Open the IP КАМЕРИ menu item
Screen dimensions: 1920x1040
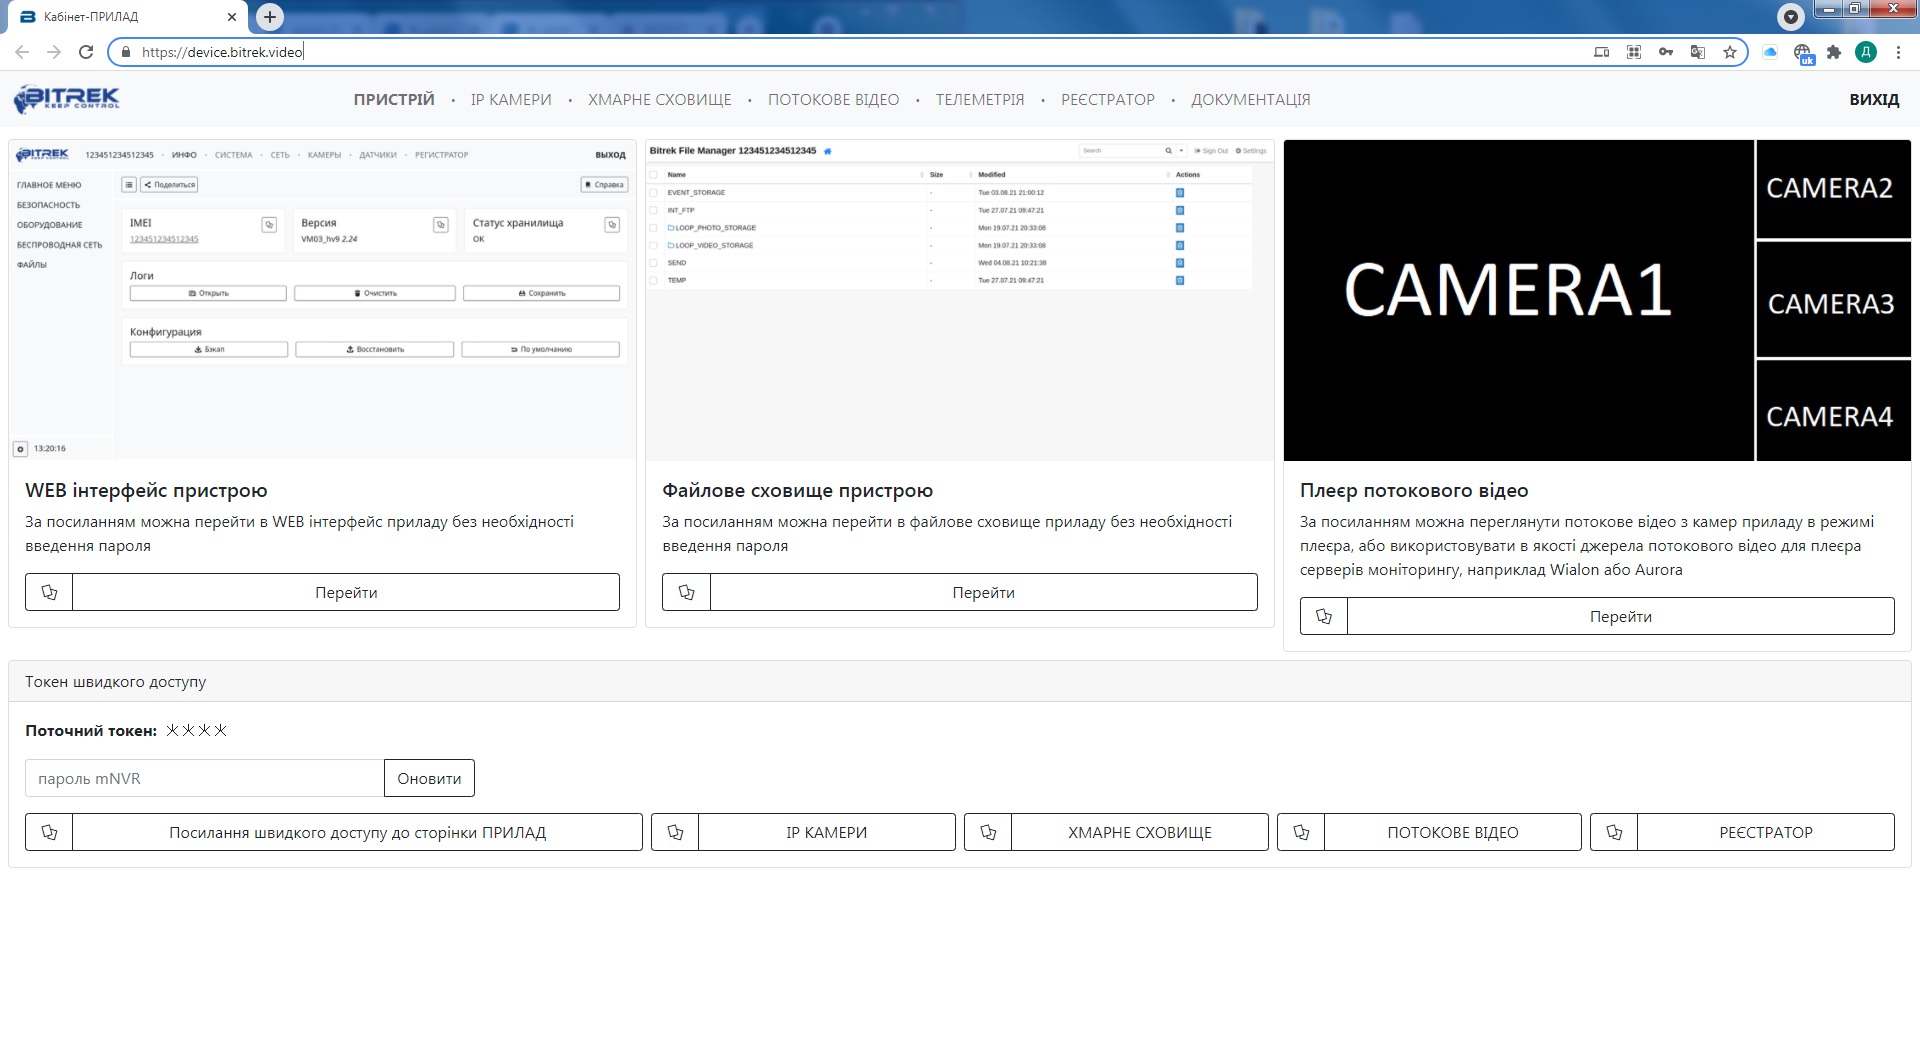click(x=511, y=100)
